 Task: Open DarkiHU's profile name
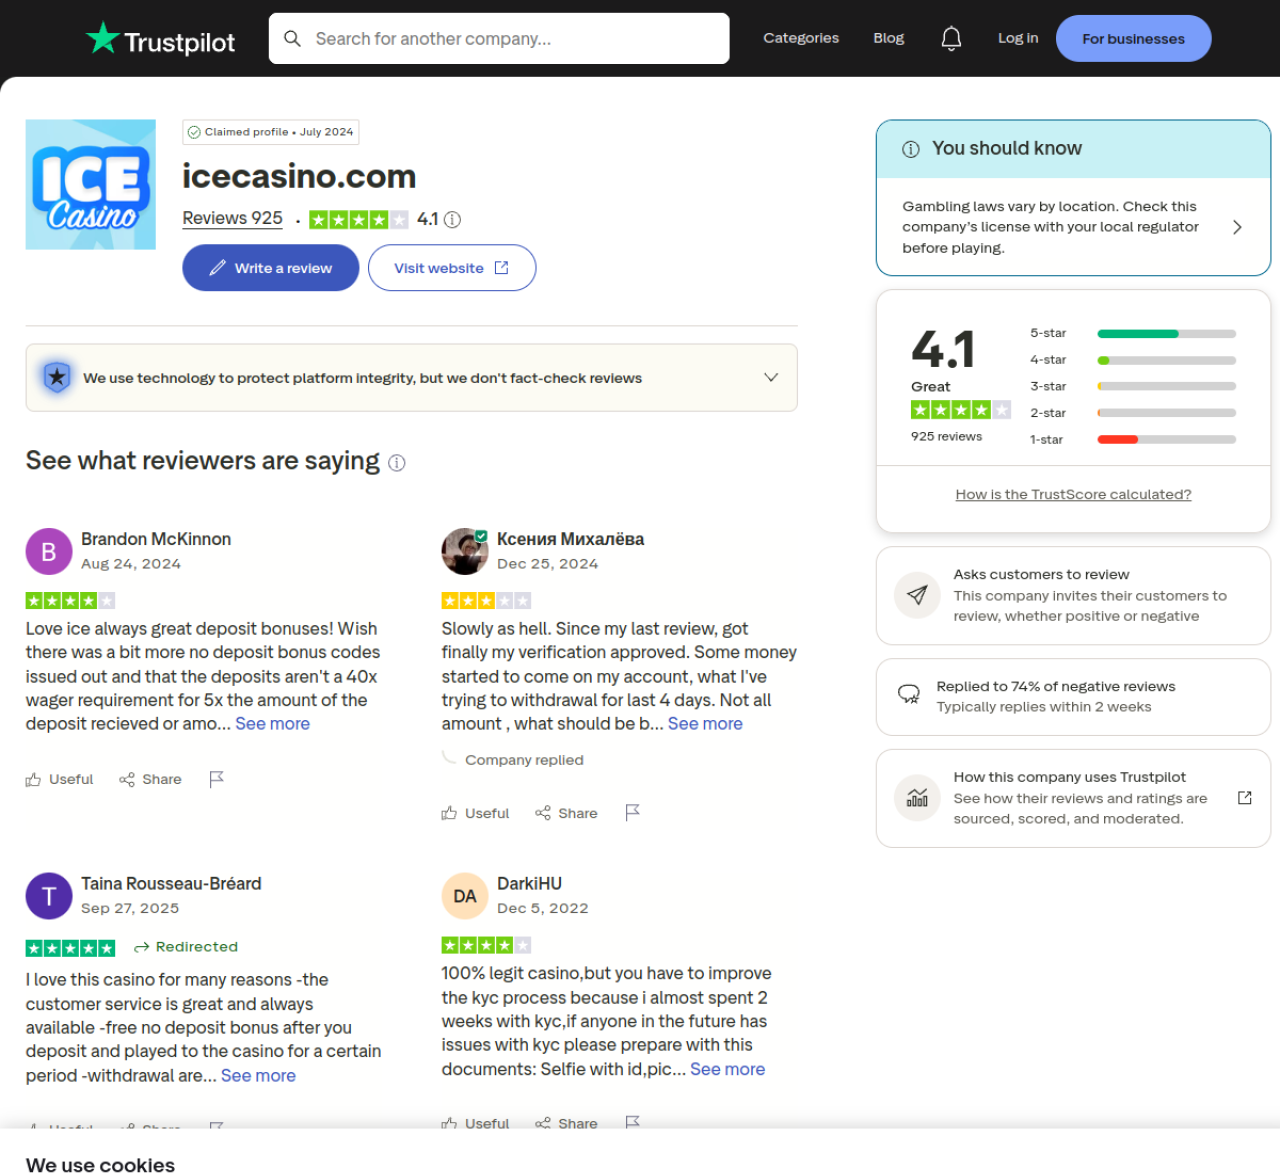click(x=529, y=884)
